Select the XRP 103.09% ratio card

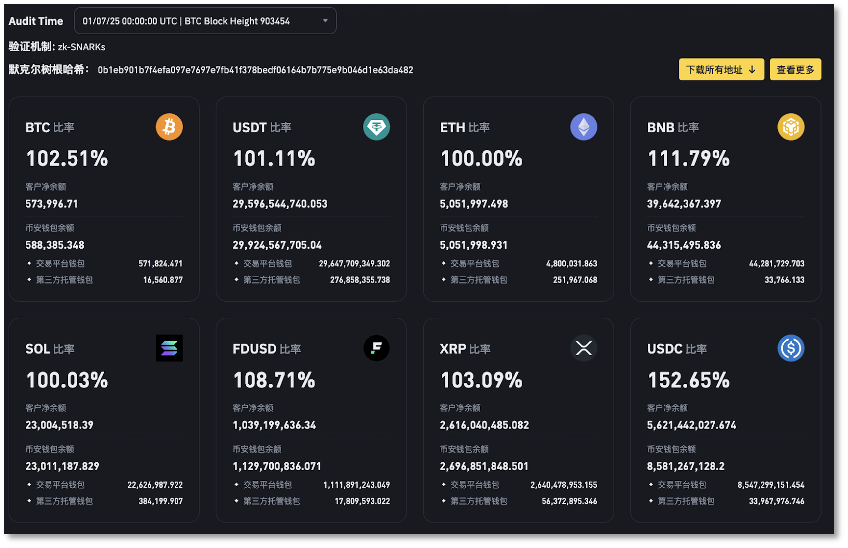tap(519, 420)
